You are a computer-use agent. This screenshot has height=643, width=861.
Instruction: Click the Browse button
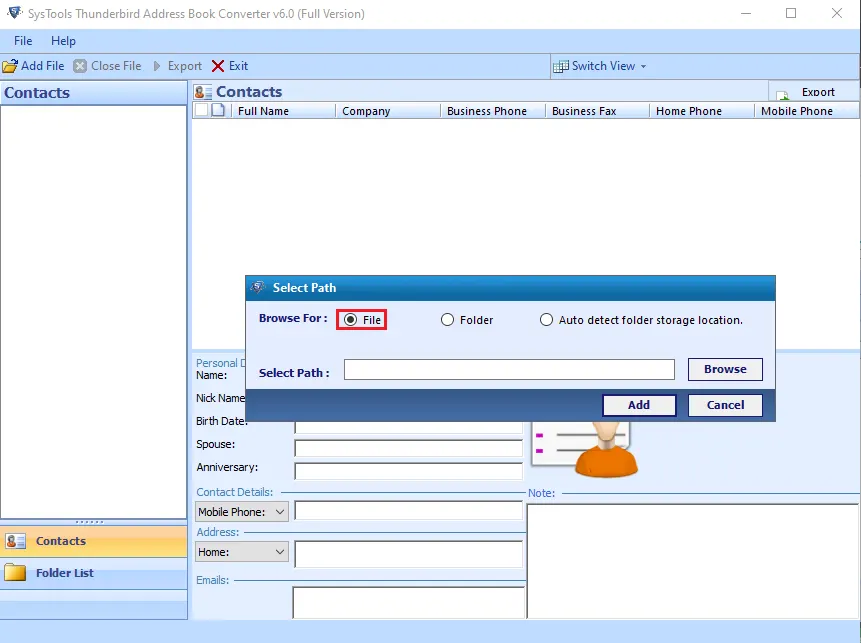[725, 369]
